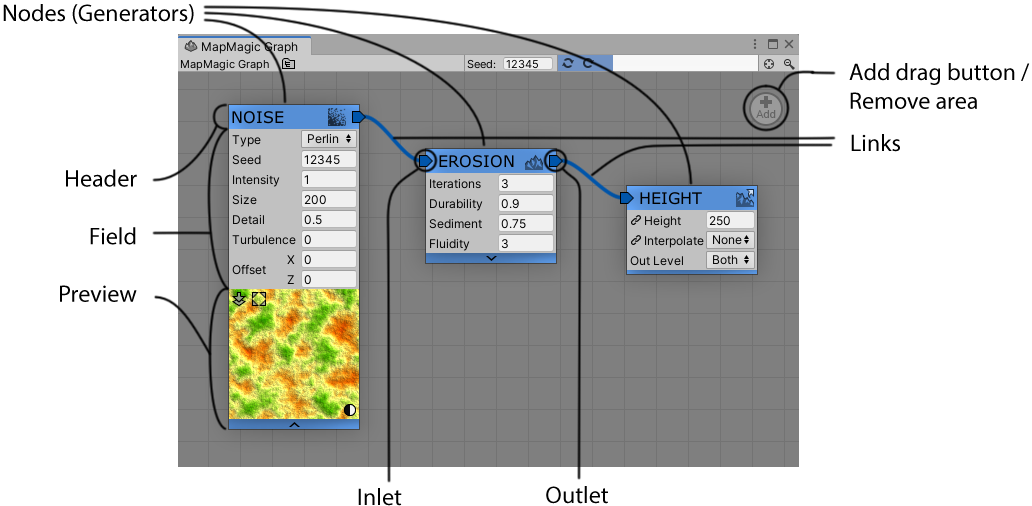The image size is (1032, 506).
Task: Click the Erosion node output connector
Action: (x=555, y=161)
